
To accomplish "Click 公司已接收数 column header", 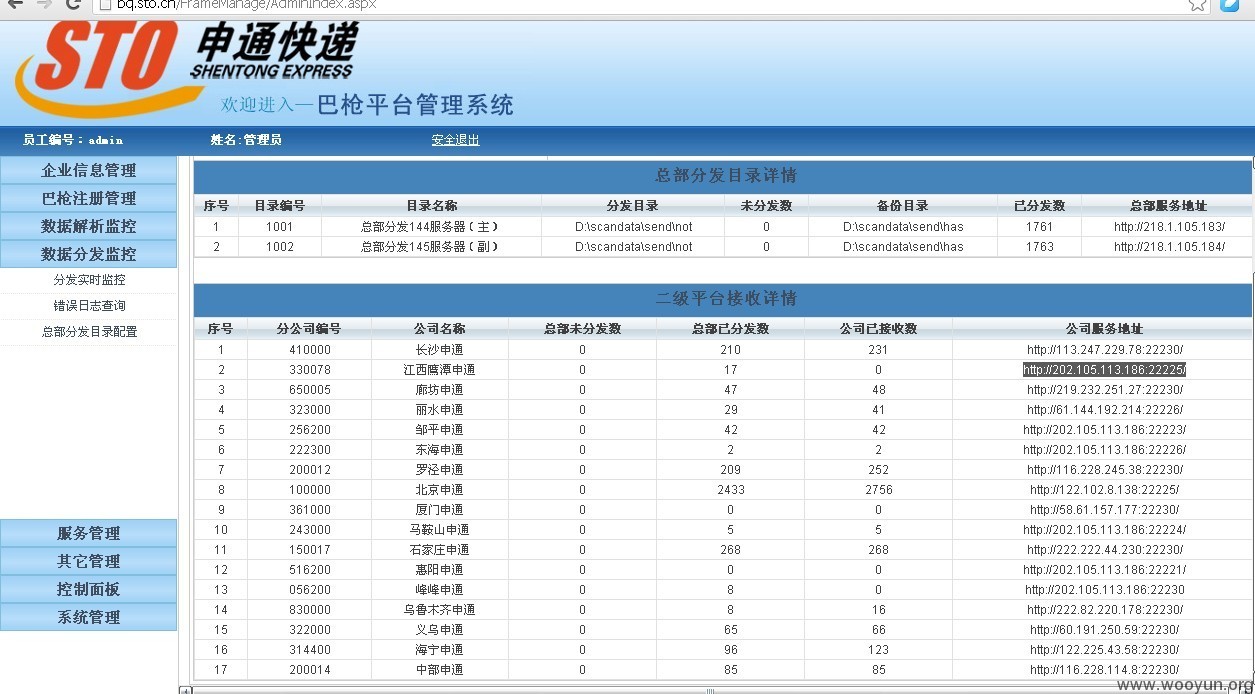I will tap(878, 329).
